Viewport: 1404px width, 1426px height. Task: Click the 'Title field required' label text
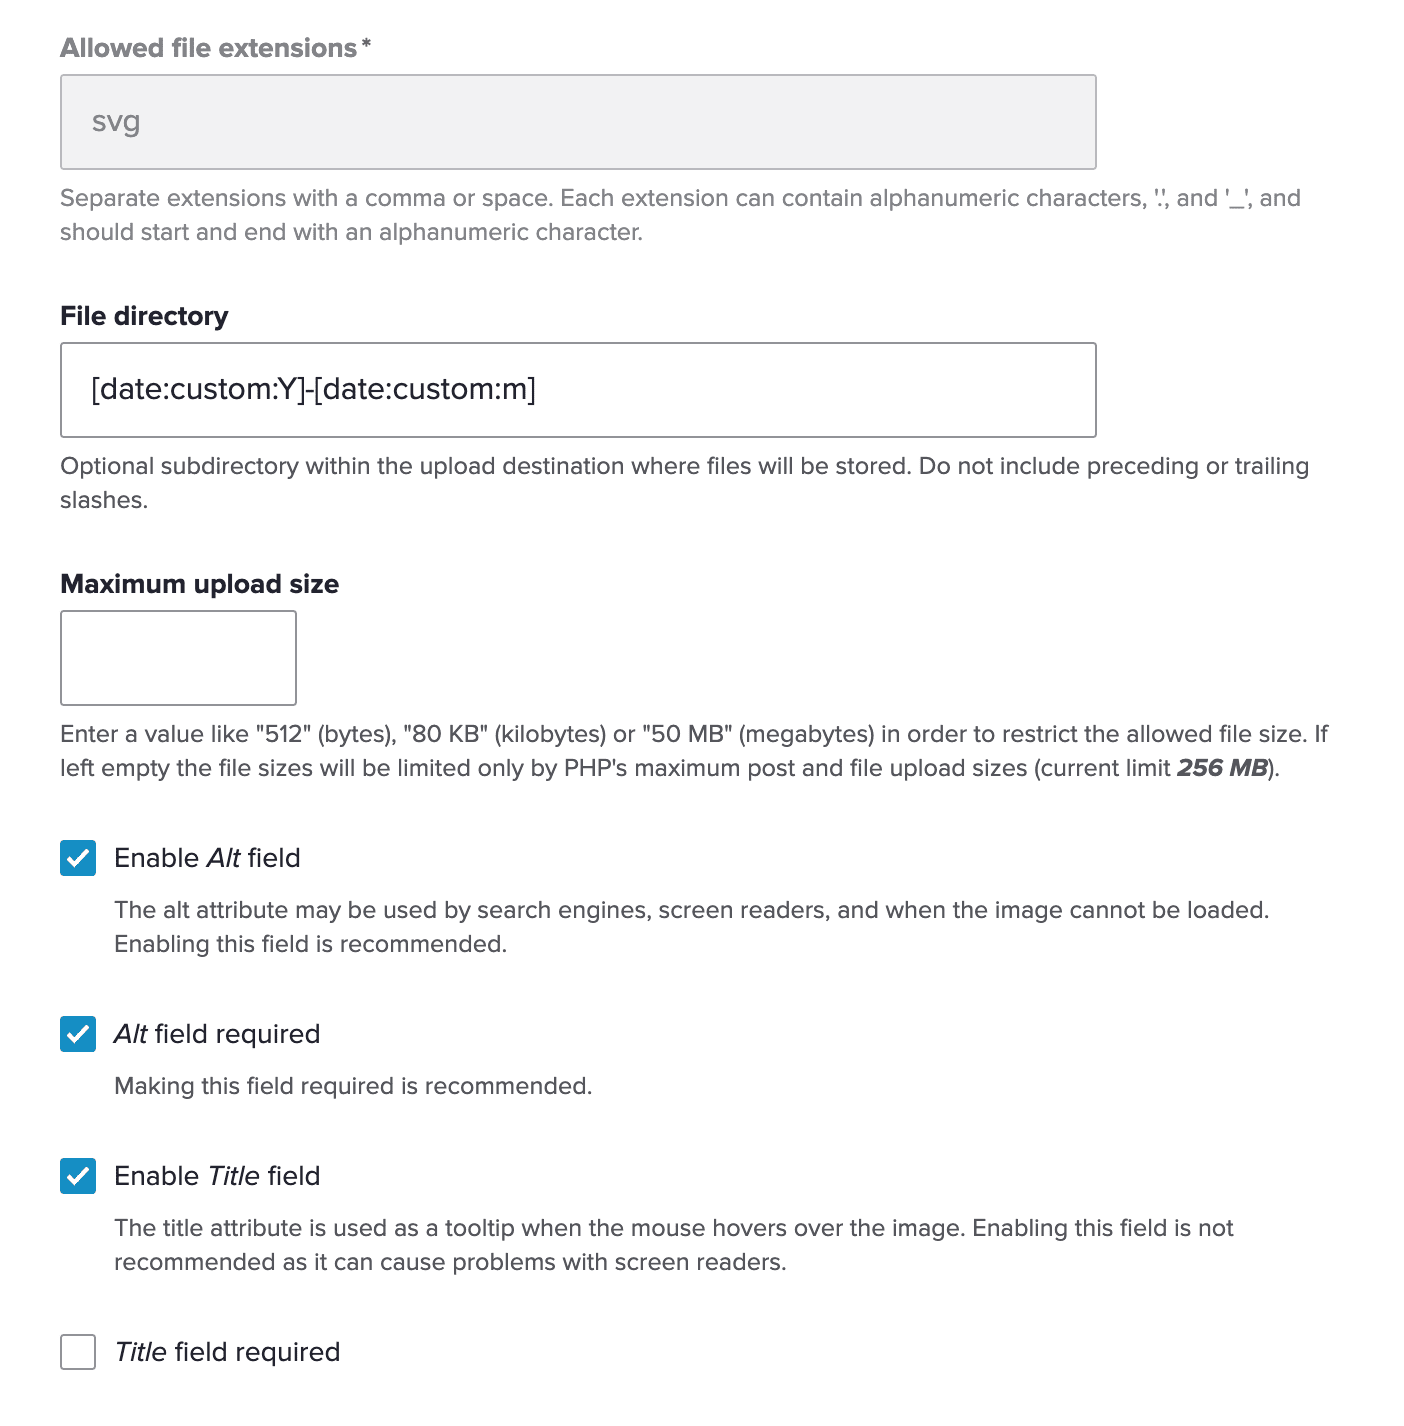(227, 1352)
